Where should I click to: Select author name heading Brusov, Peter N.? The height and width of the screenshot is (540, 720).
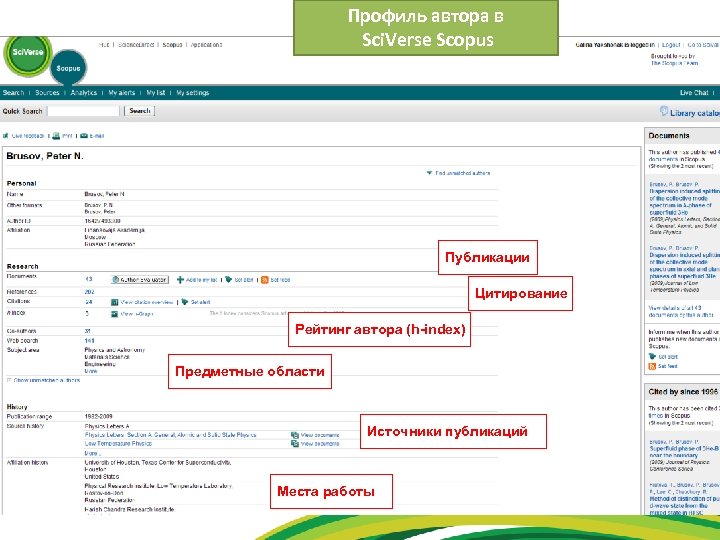pyautogui.click(x=45, y=156)
